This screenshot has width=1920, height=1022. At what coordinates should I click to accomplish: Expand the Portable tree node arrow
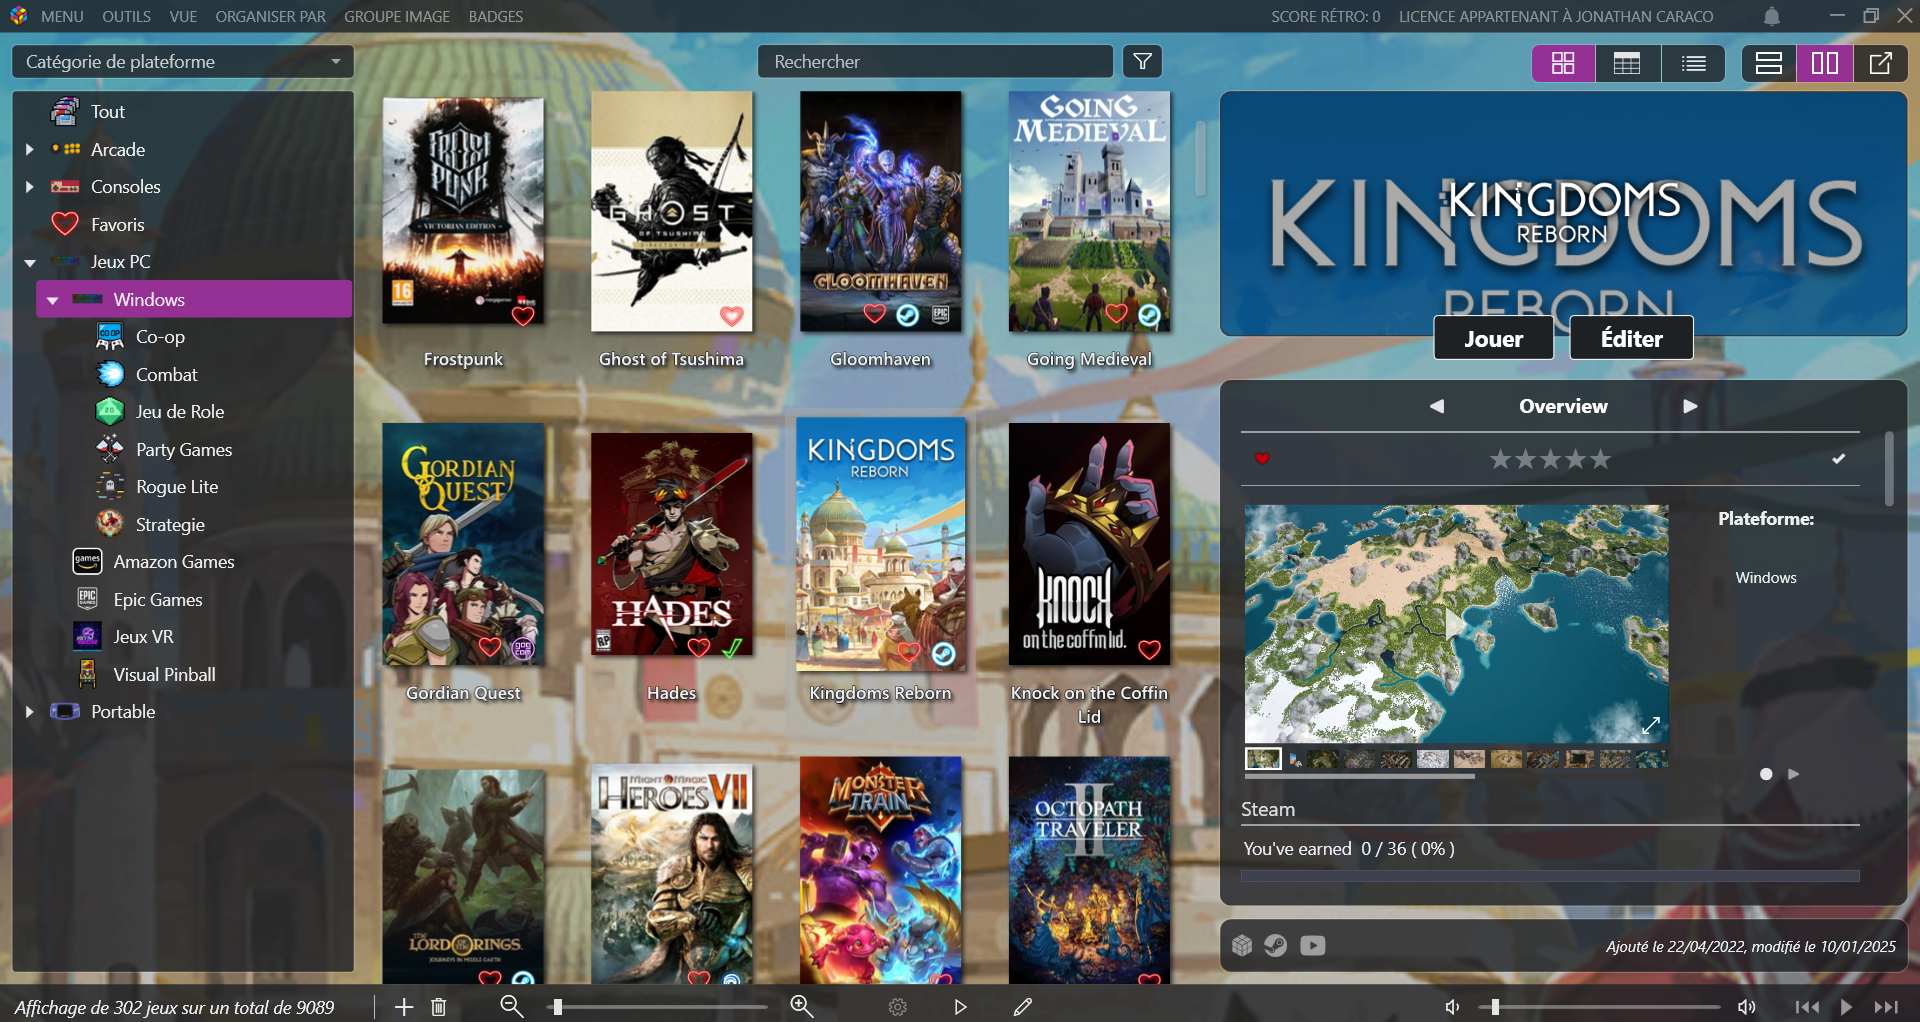click(x=29, y=712)
